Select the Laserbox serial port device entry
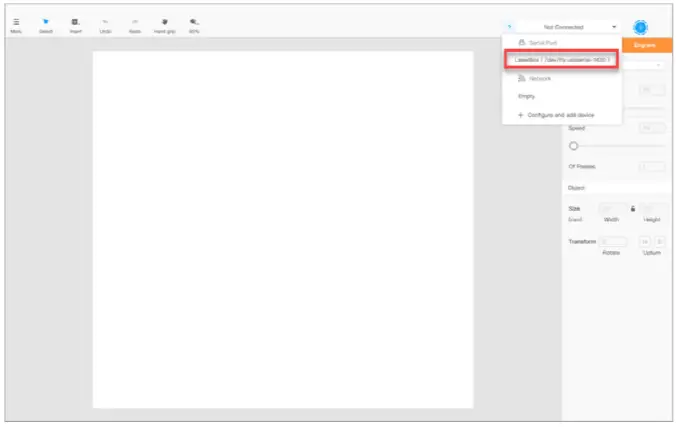This screenshot has width=676, height=427. click(561, 60)
